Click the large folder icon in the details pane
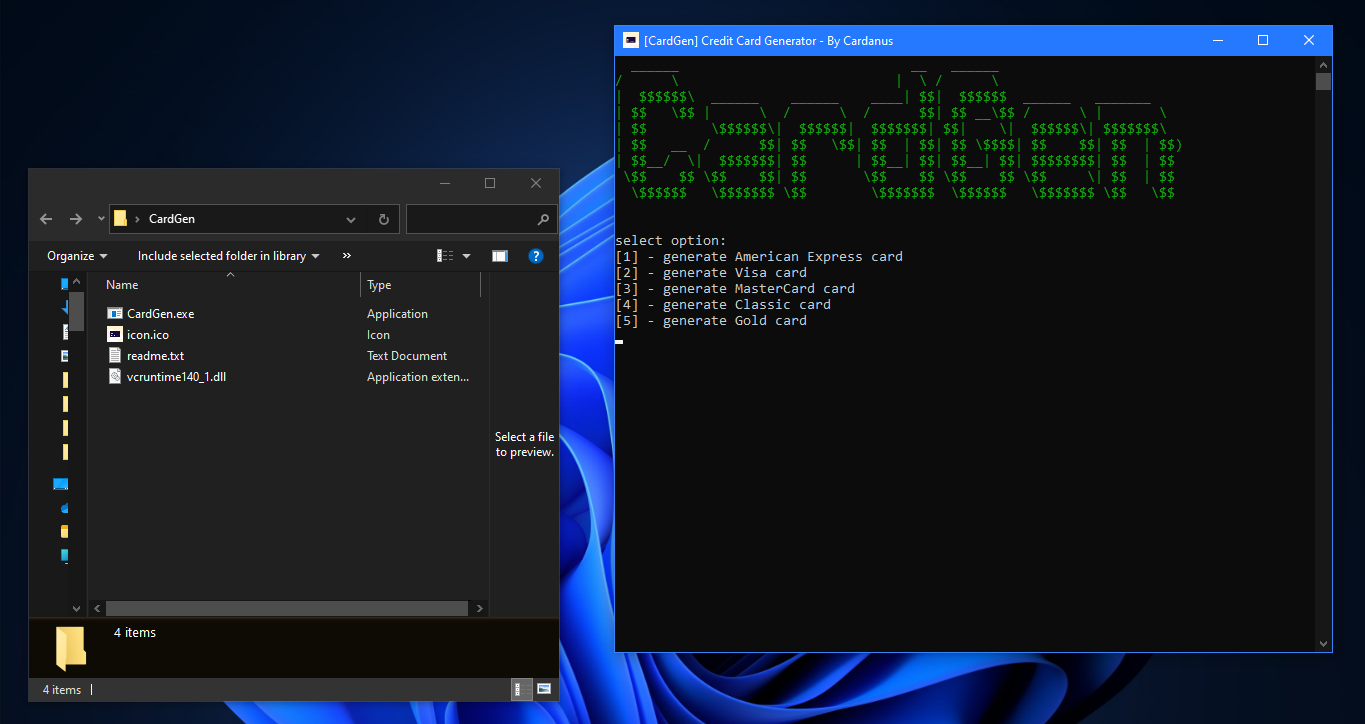 (x=71, y=649)
